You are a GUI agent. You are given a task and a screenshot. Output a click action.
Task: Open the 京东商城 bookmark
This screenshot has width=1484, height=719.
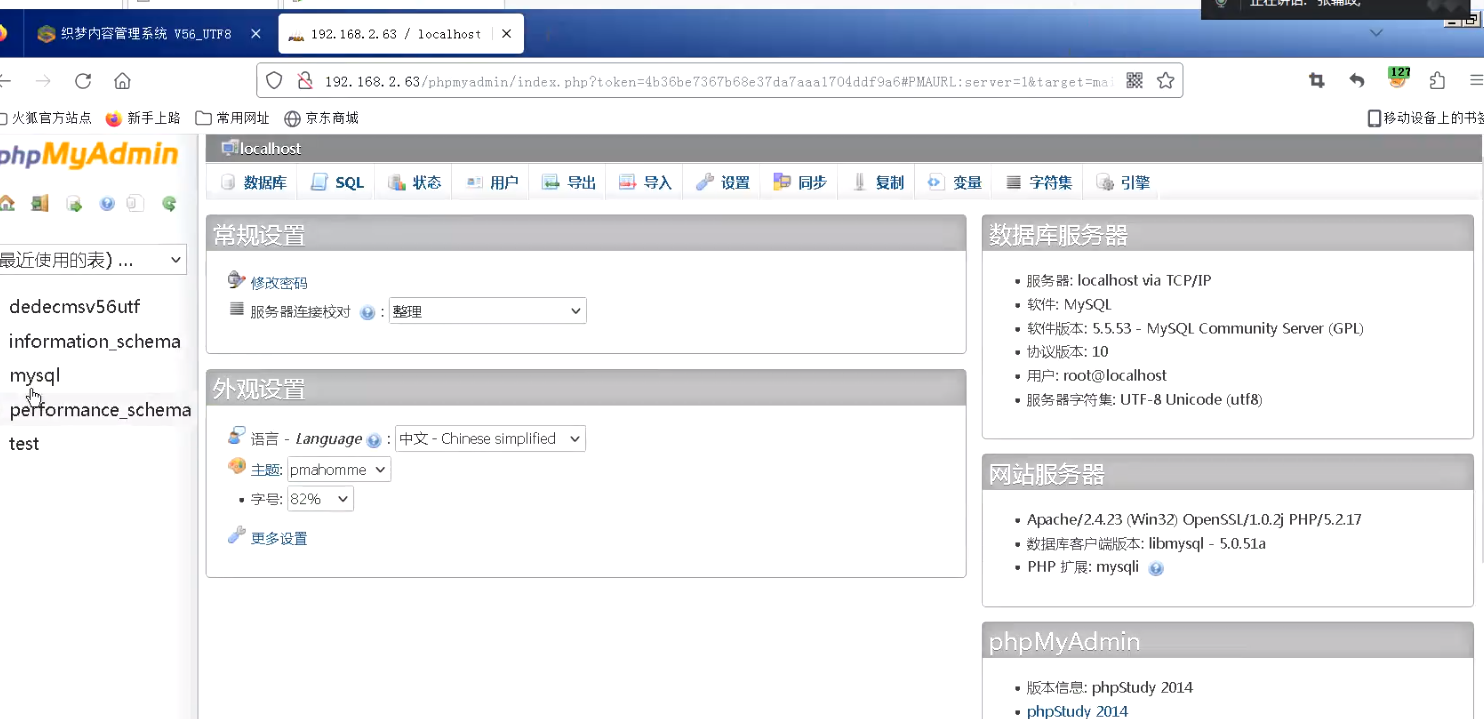click(x=321, y=118)
